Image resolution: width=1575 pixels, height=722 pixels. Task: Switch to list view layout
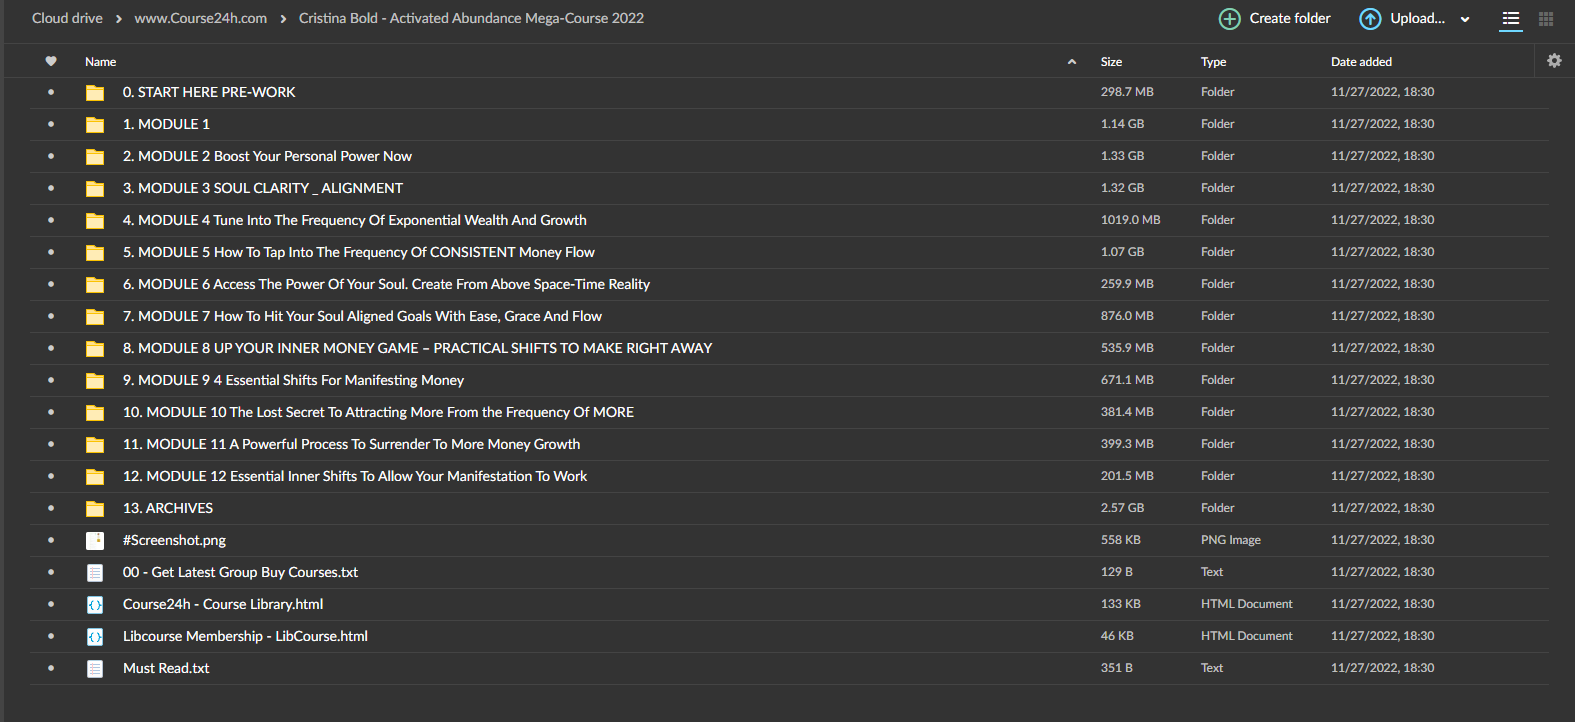point(1511,19)
